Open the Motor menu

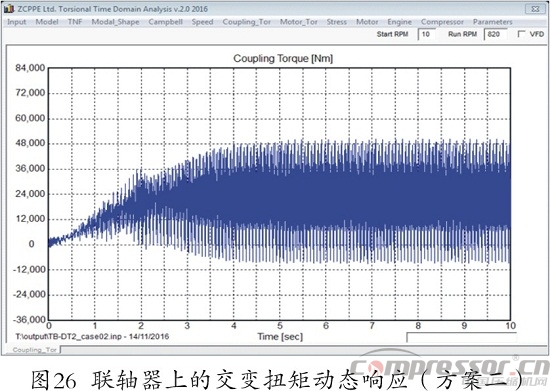pyautogui.click(x=367, y=22)
